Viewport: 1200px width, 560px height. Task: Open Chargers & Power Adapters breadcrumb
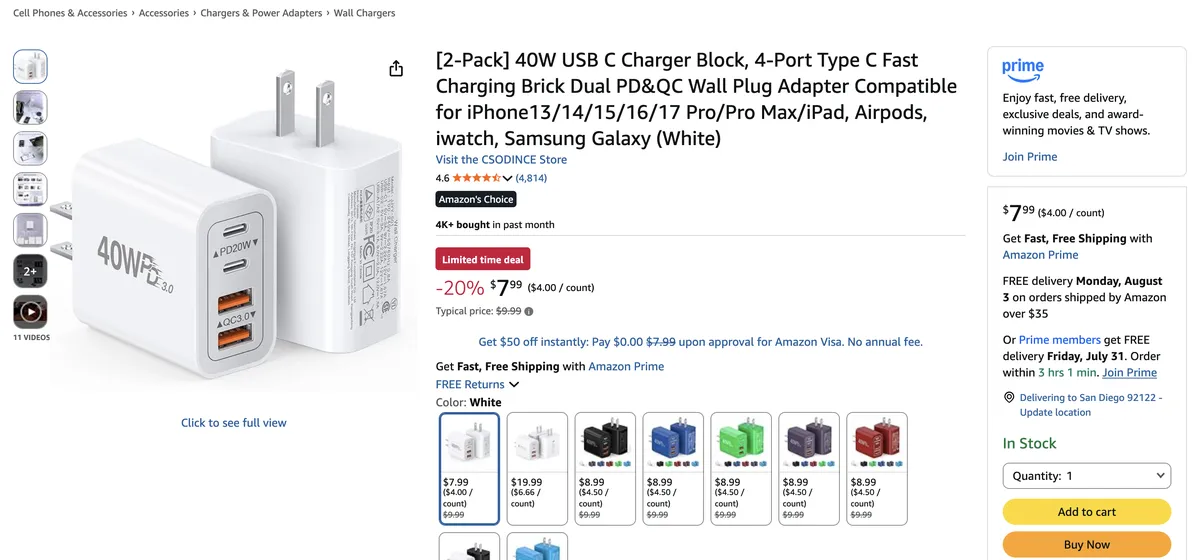(x=261, y=13)
